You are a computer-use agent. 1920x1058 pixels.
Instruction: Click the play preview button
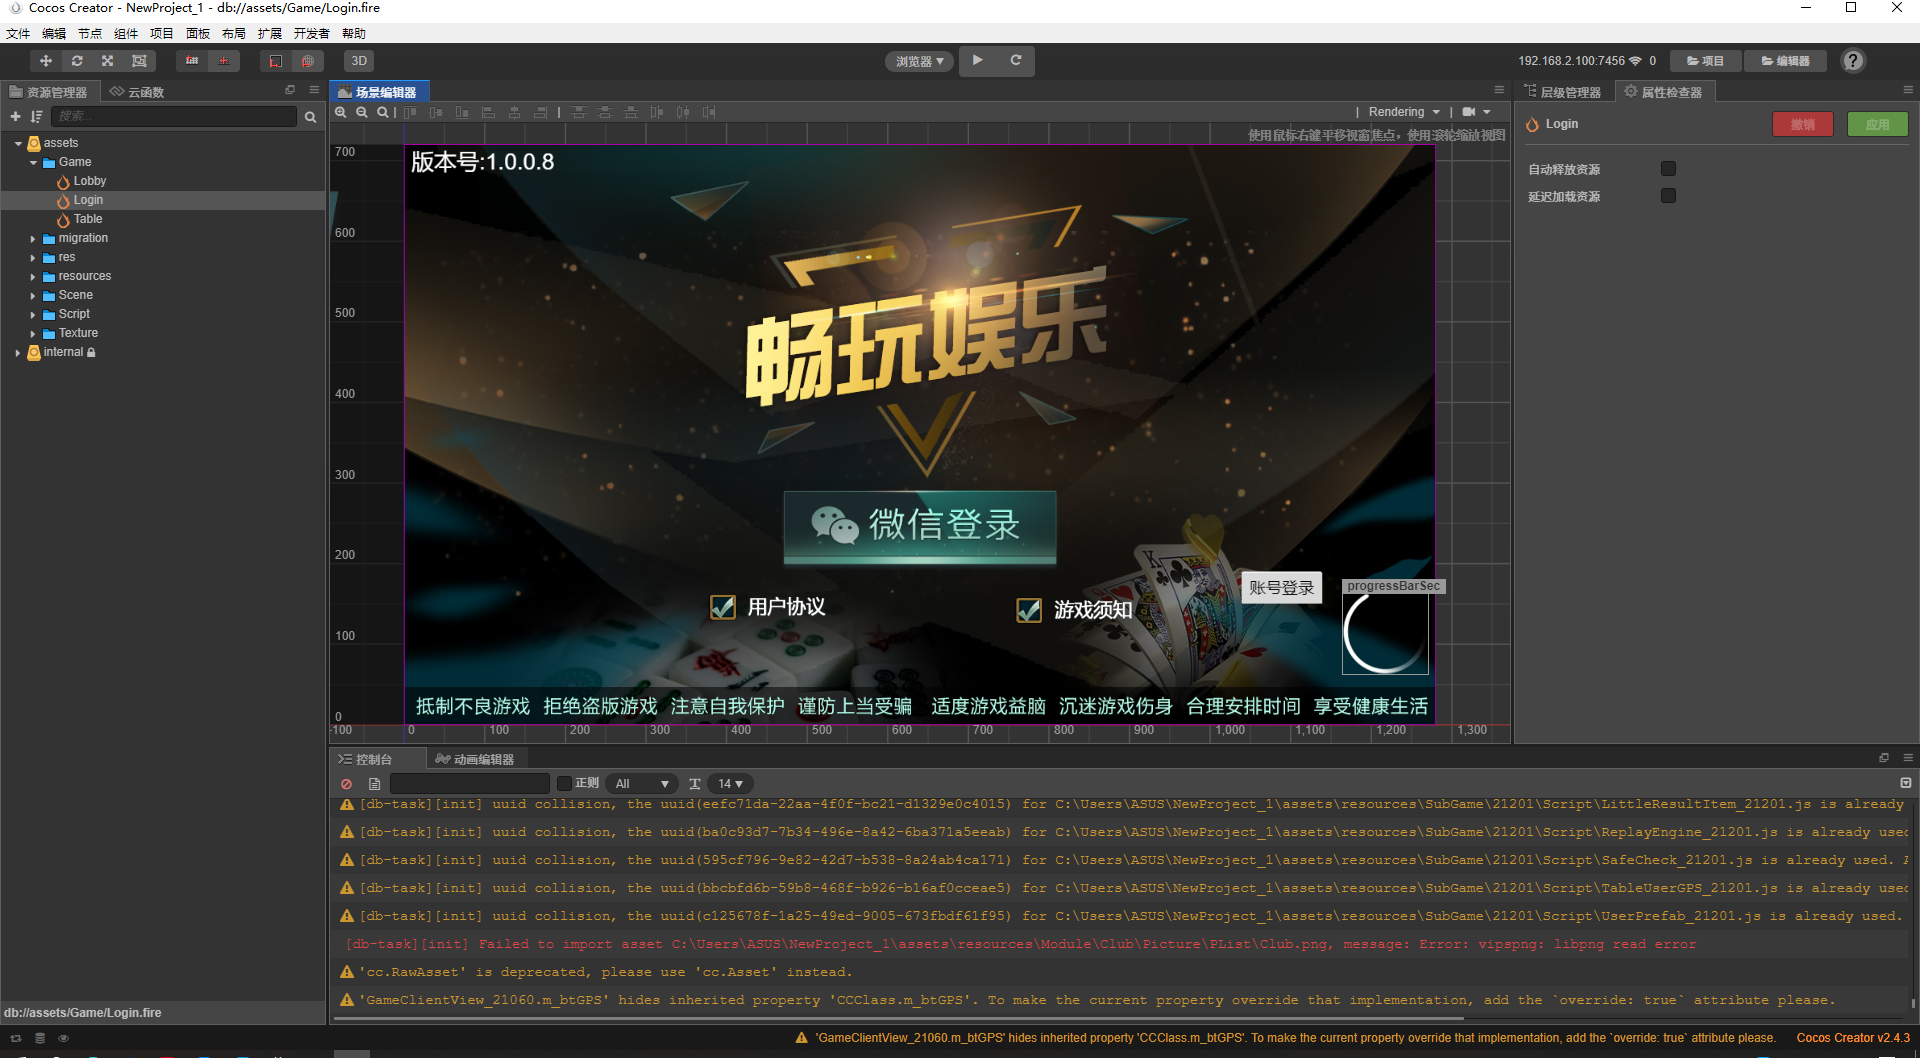pos(977,61)
